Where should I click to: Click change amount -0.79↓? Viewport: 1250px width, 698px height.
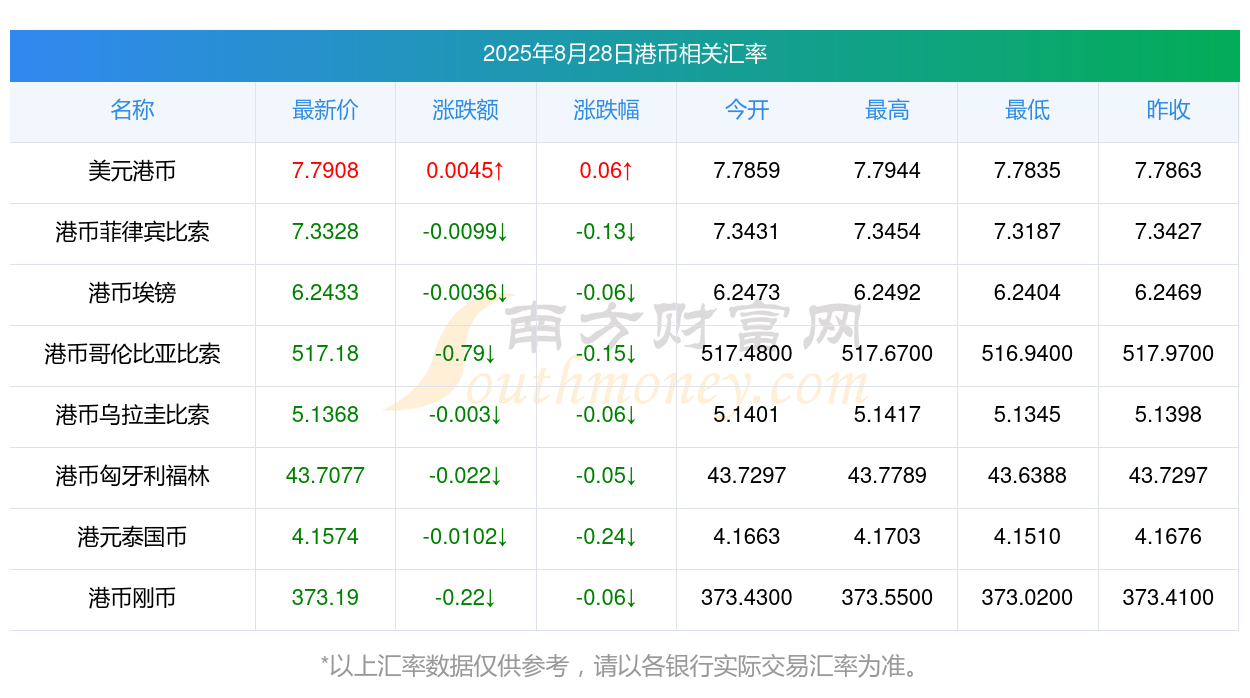[x=466, y=354]
